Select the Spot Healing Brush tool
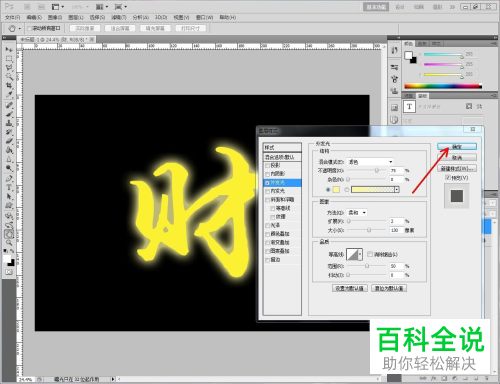 (9, 105)
